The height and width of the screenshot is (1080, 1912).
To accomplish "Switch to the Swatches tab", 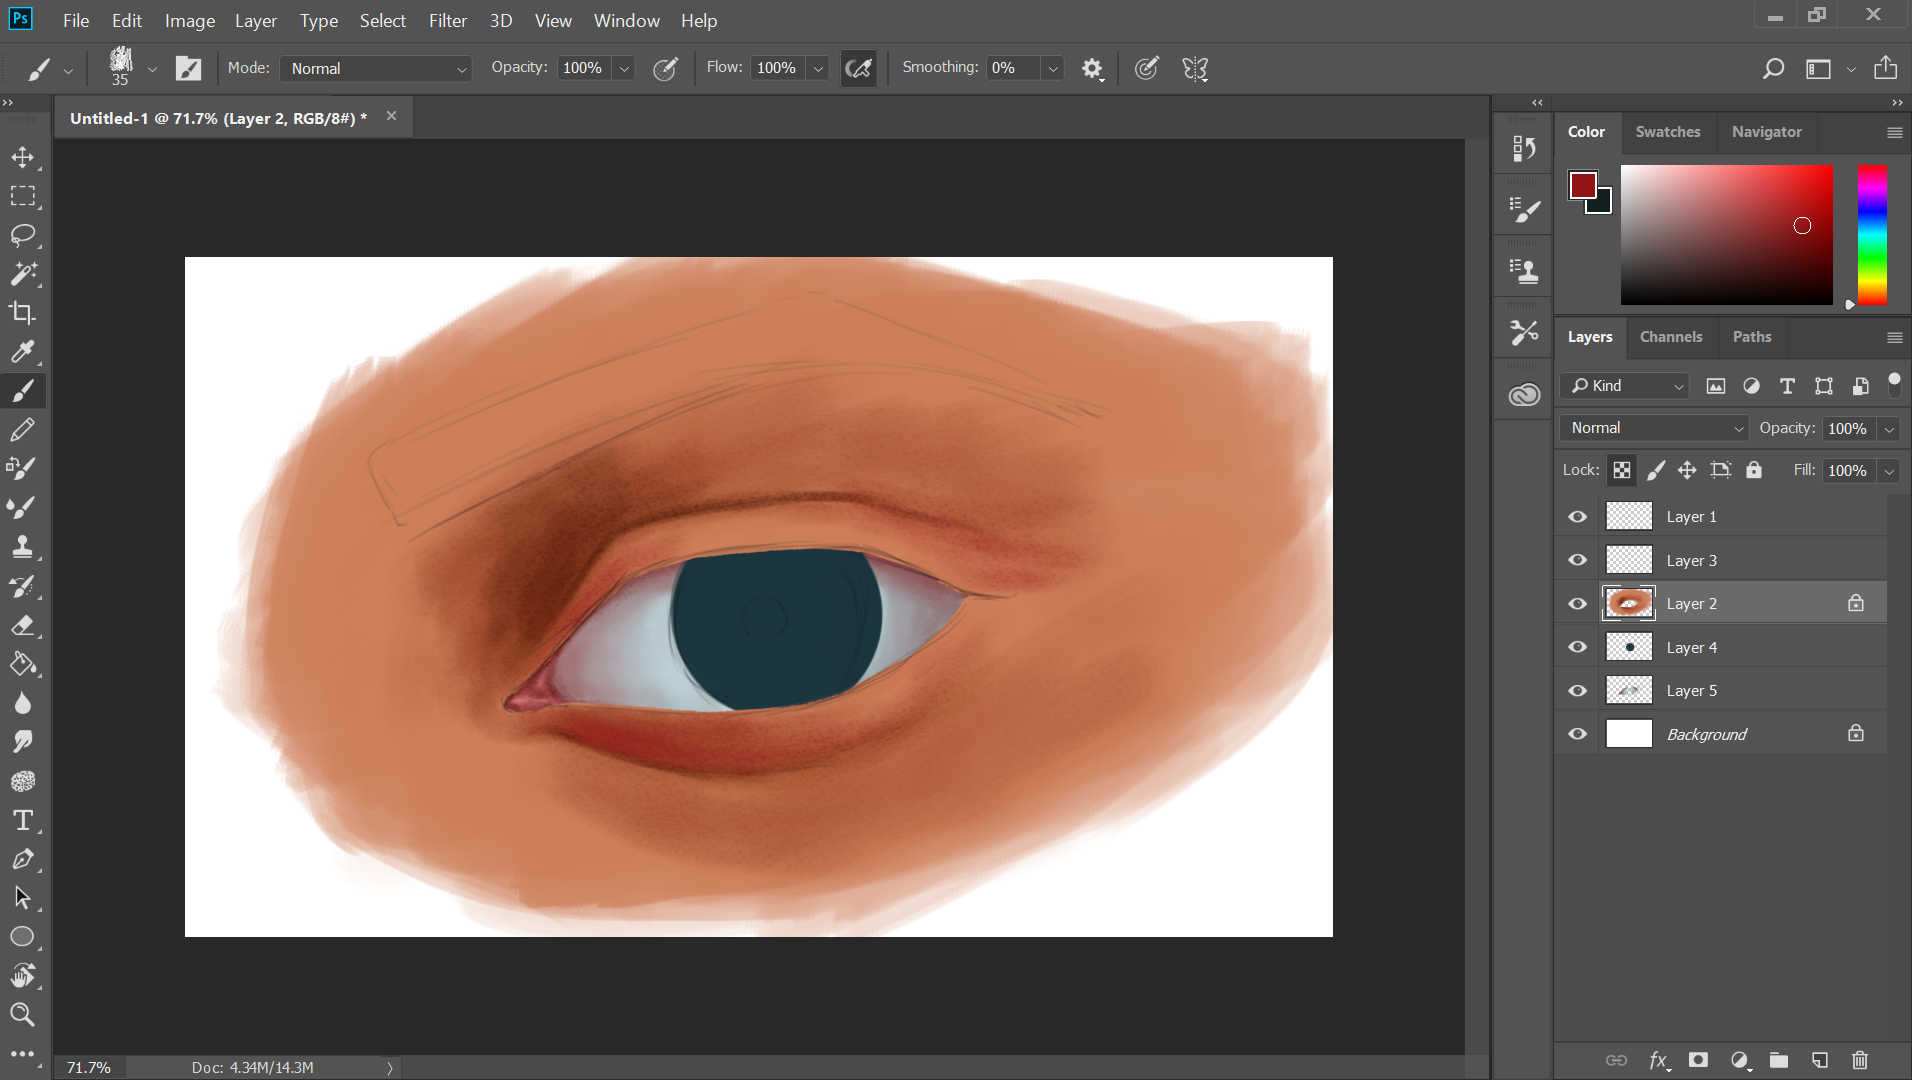I will pos(1668,132).
